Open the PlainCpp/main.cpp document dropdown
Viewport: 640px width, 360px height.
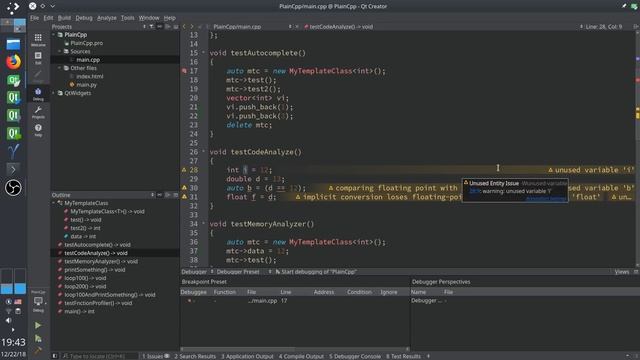[x=252, y=27]
